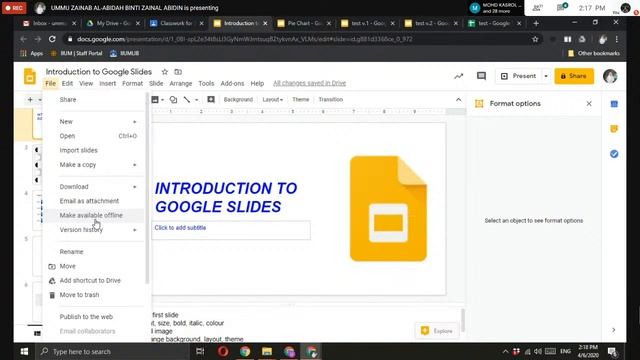Click the Theme button
This screenshot has height=360, width=640.
coord(301,100)
